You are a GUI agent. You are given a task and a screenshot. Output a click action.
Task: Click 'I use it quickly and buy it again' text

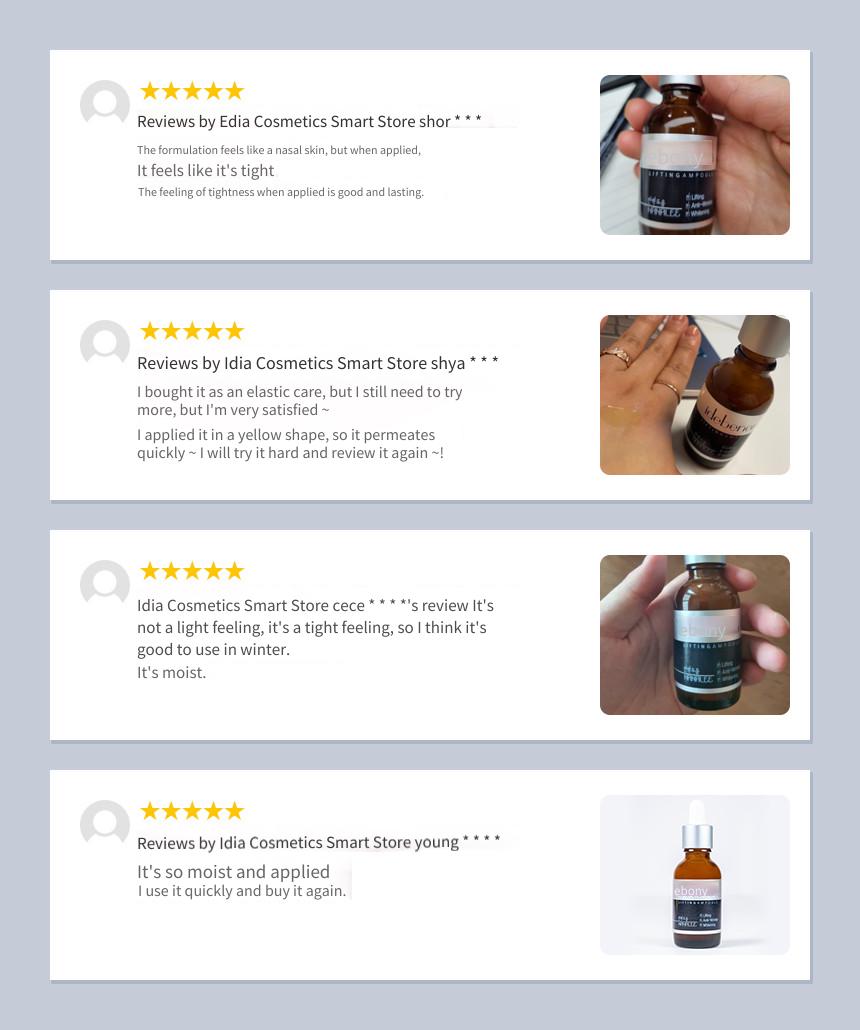point(241,891)
